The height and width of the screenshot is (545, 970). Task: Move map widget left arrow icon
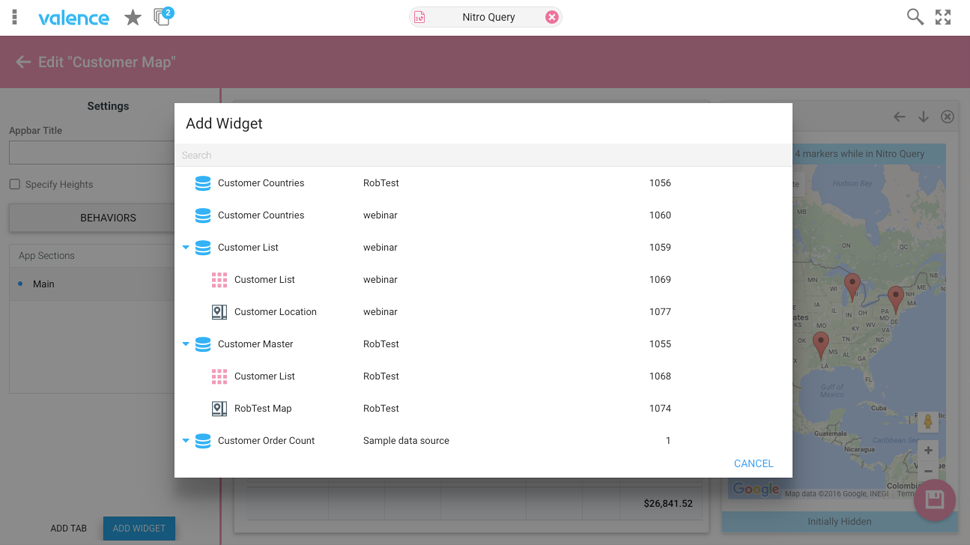click(x=899, y=117)
